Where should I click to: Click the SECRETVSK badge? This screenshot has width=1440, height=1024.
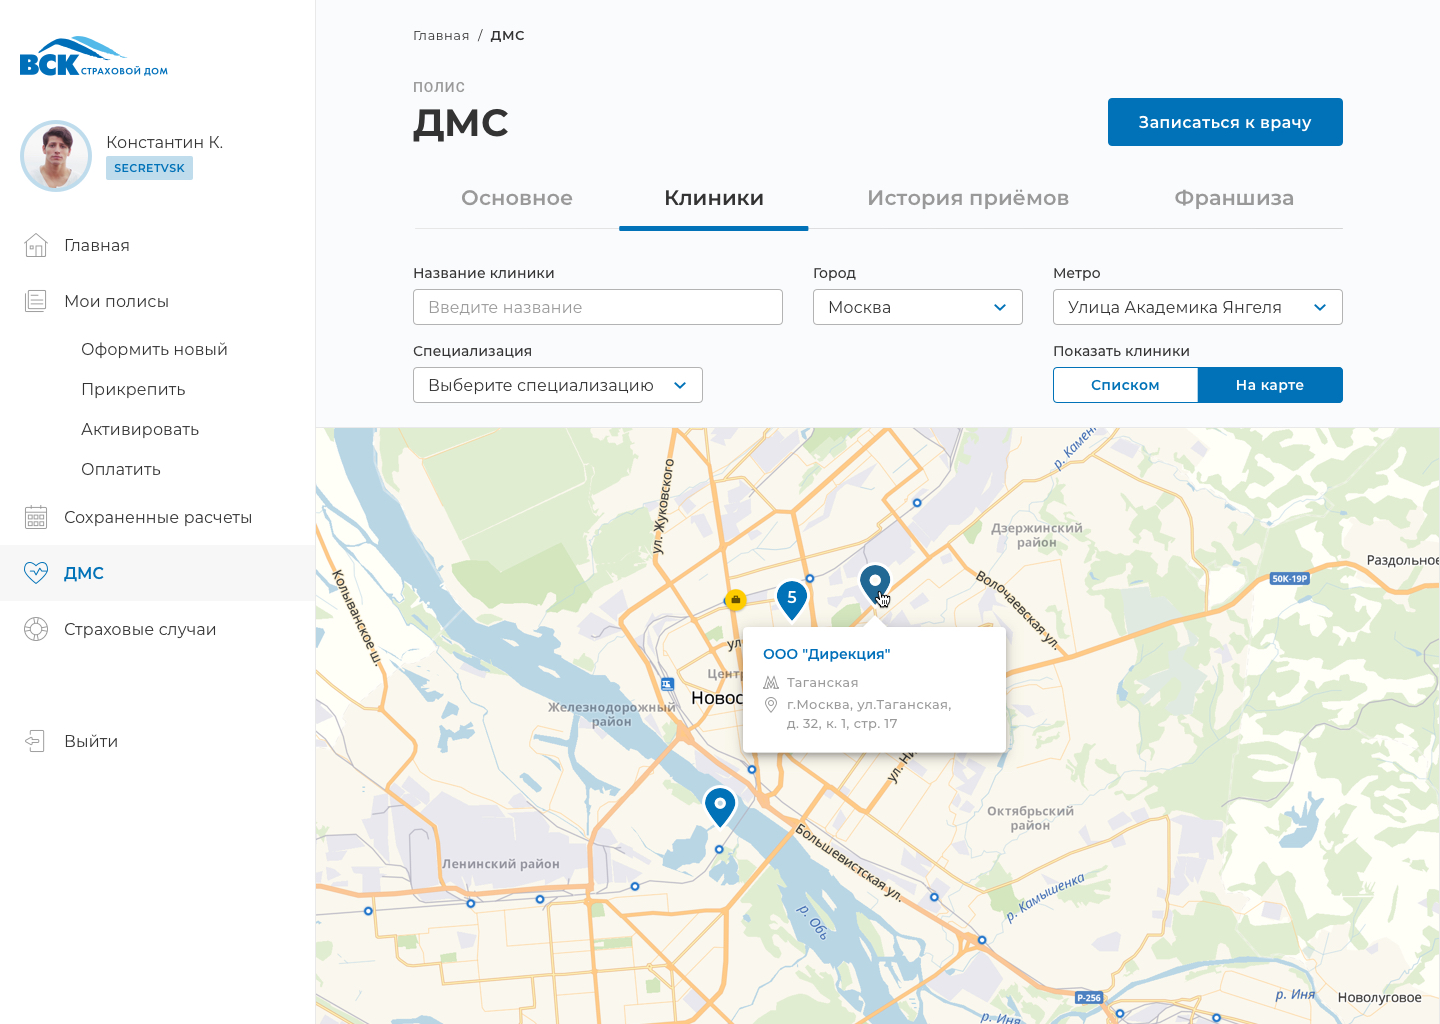tap(149, 168)
